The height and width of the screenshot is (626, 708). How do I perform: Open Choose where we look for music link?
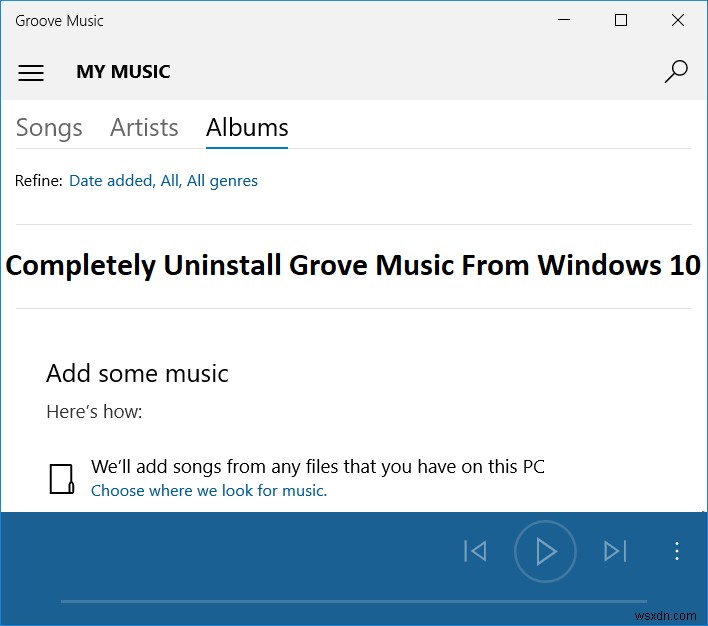coord(209,491)
